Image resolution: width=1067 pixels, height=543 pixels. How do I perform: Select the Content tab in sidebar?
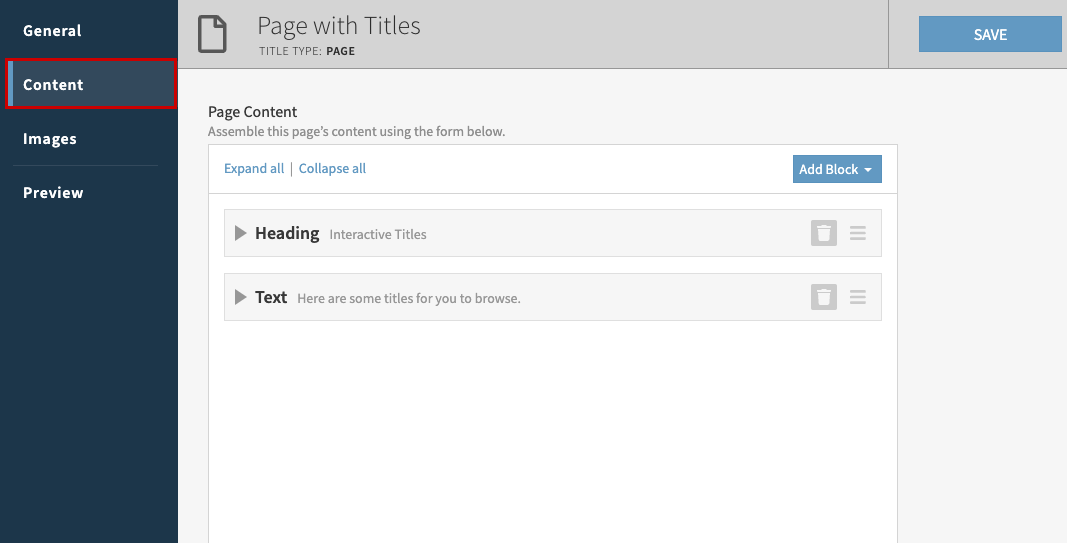pyautogui.click(x=54, y=85)
